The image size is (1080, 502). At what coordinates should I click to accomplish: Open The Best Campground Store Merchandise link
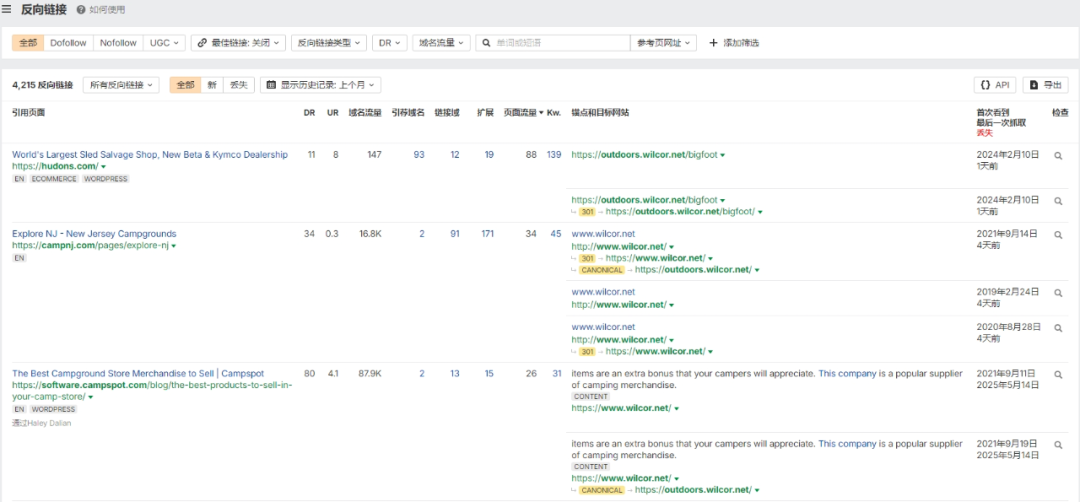click(138, 374)
